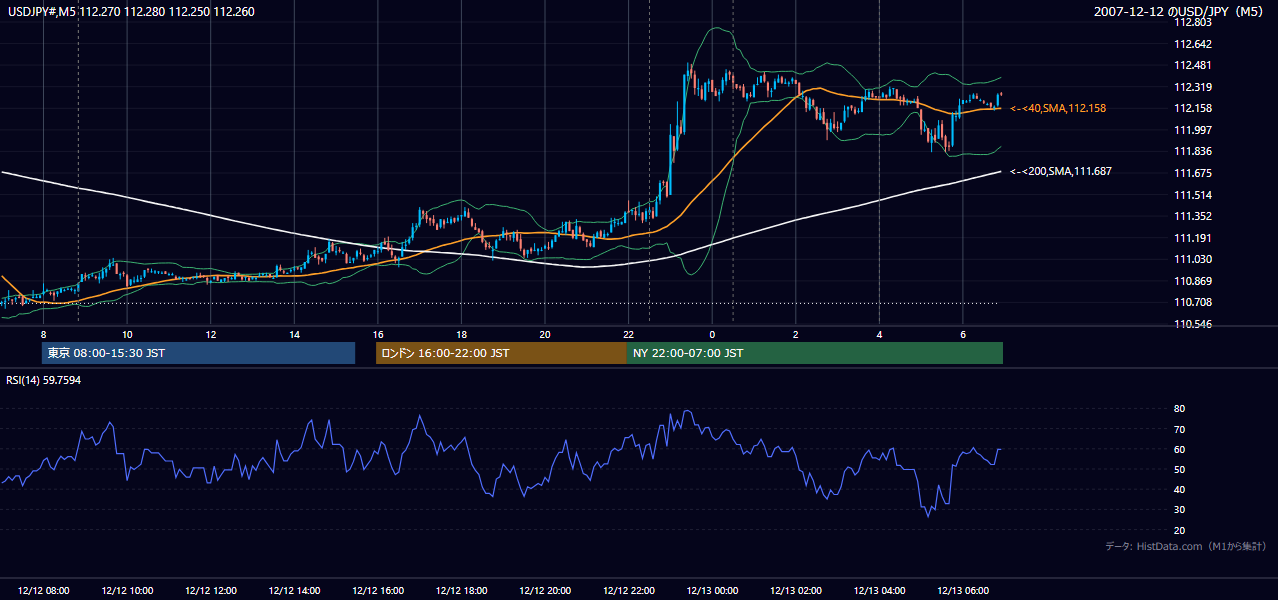The width and height of the screenshot is (1278, 600).
Task: Click hour label 14 under the price chart
Action: 294,333
